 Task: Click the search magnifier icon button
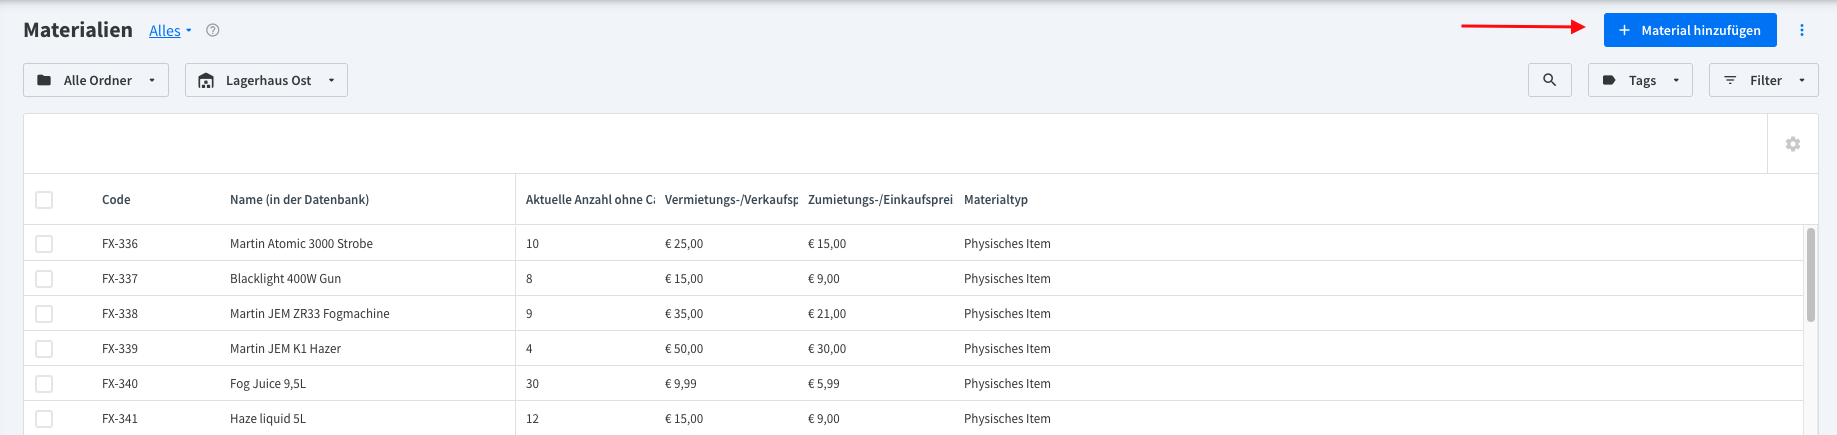(x=1550, y=80)
